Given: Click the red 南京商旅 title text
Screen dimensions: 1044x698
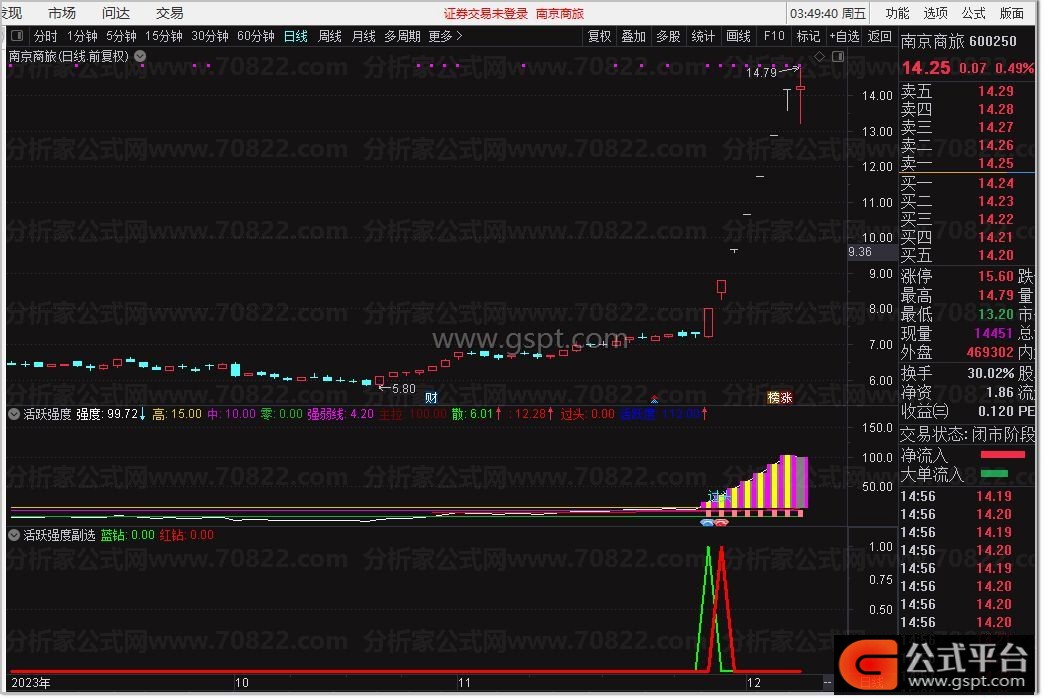Looking at the screenshot, I should click(560, 13).
